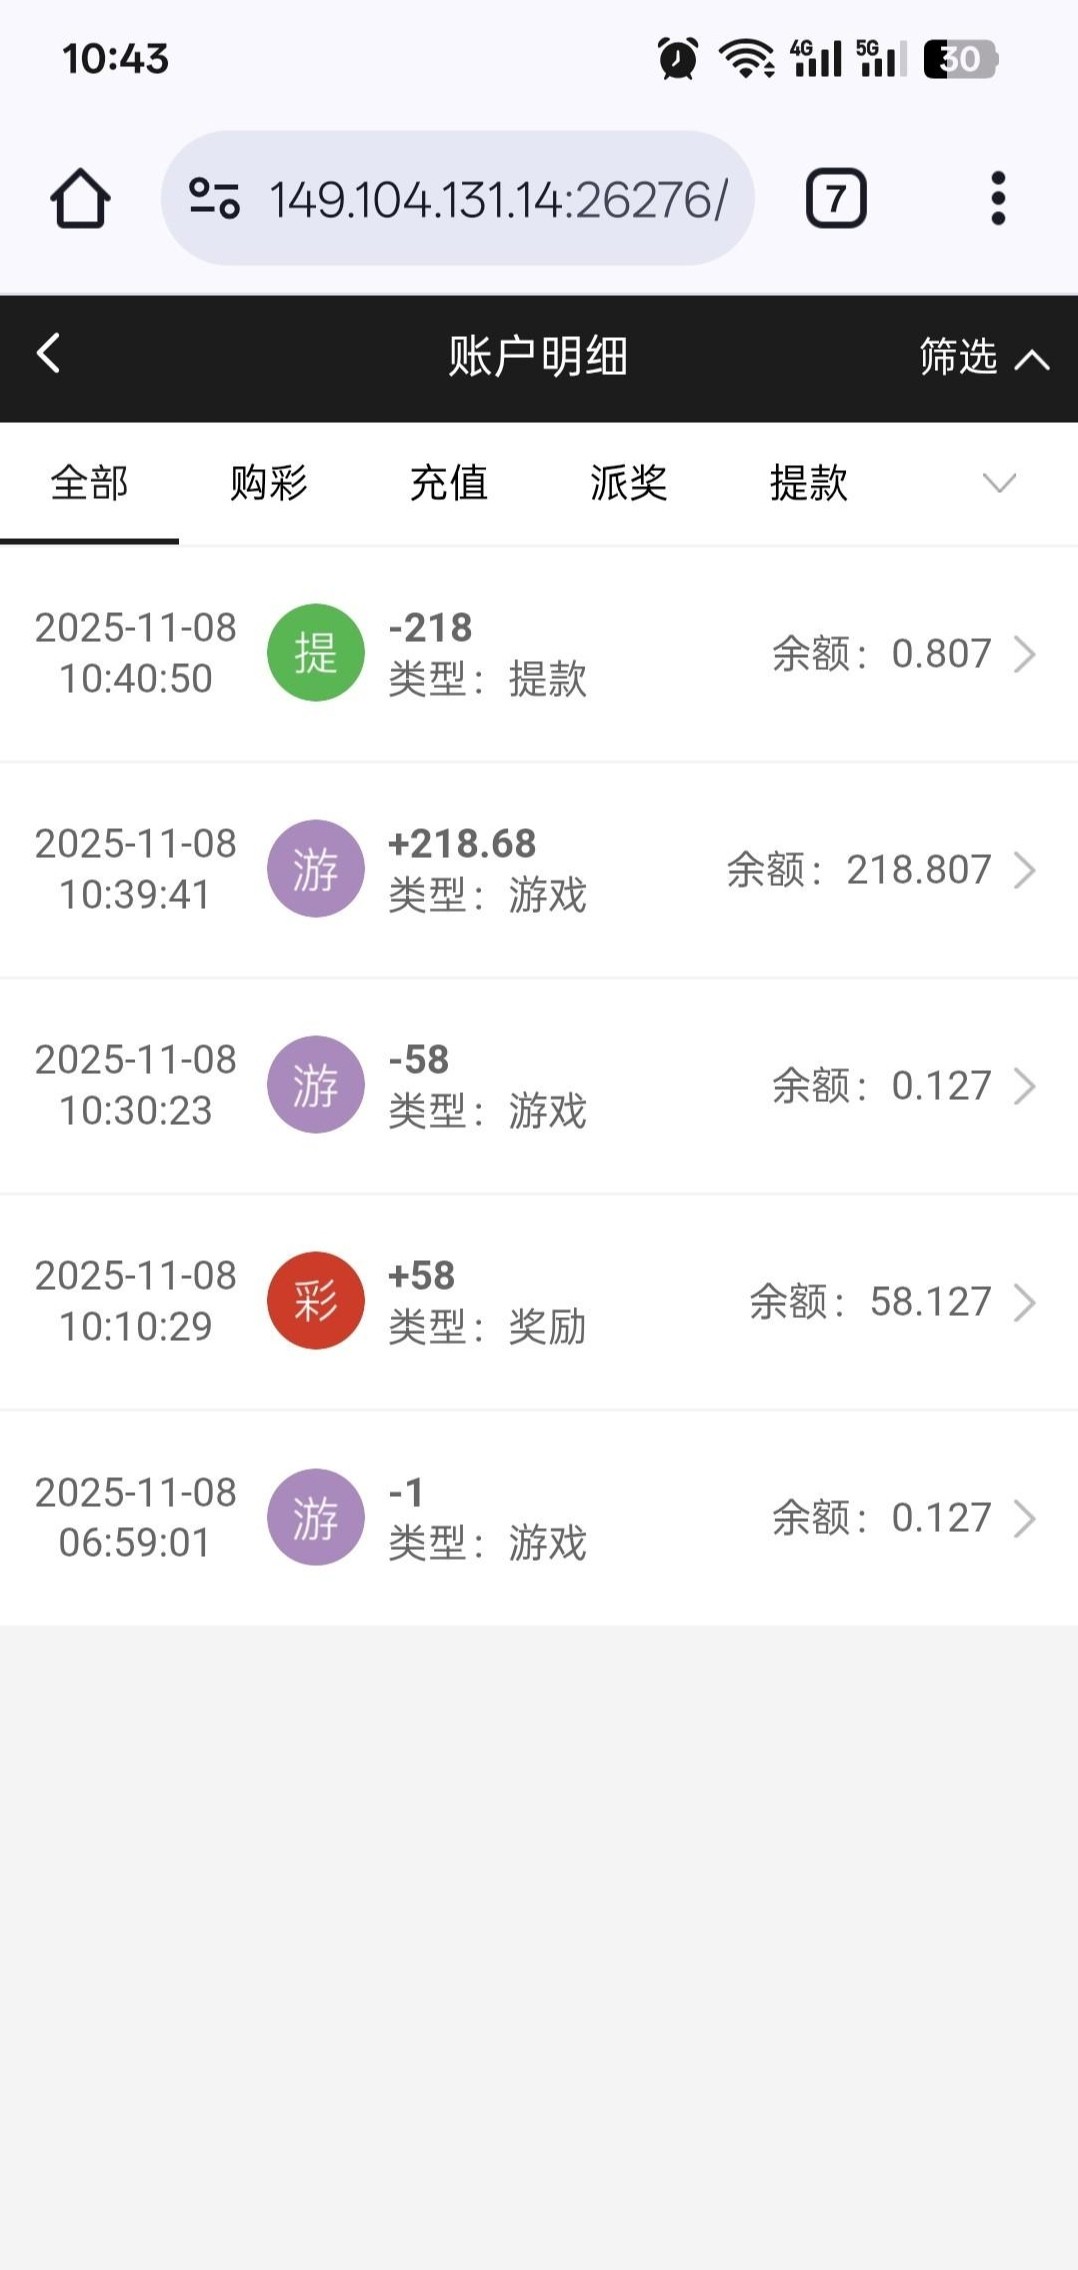Screen dimensions: 1078x2270
Task: Select the 提款 tab
Action: coord(808,484)
